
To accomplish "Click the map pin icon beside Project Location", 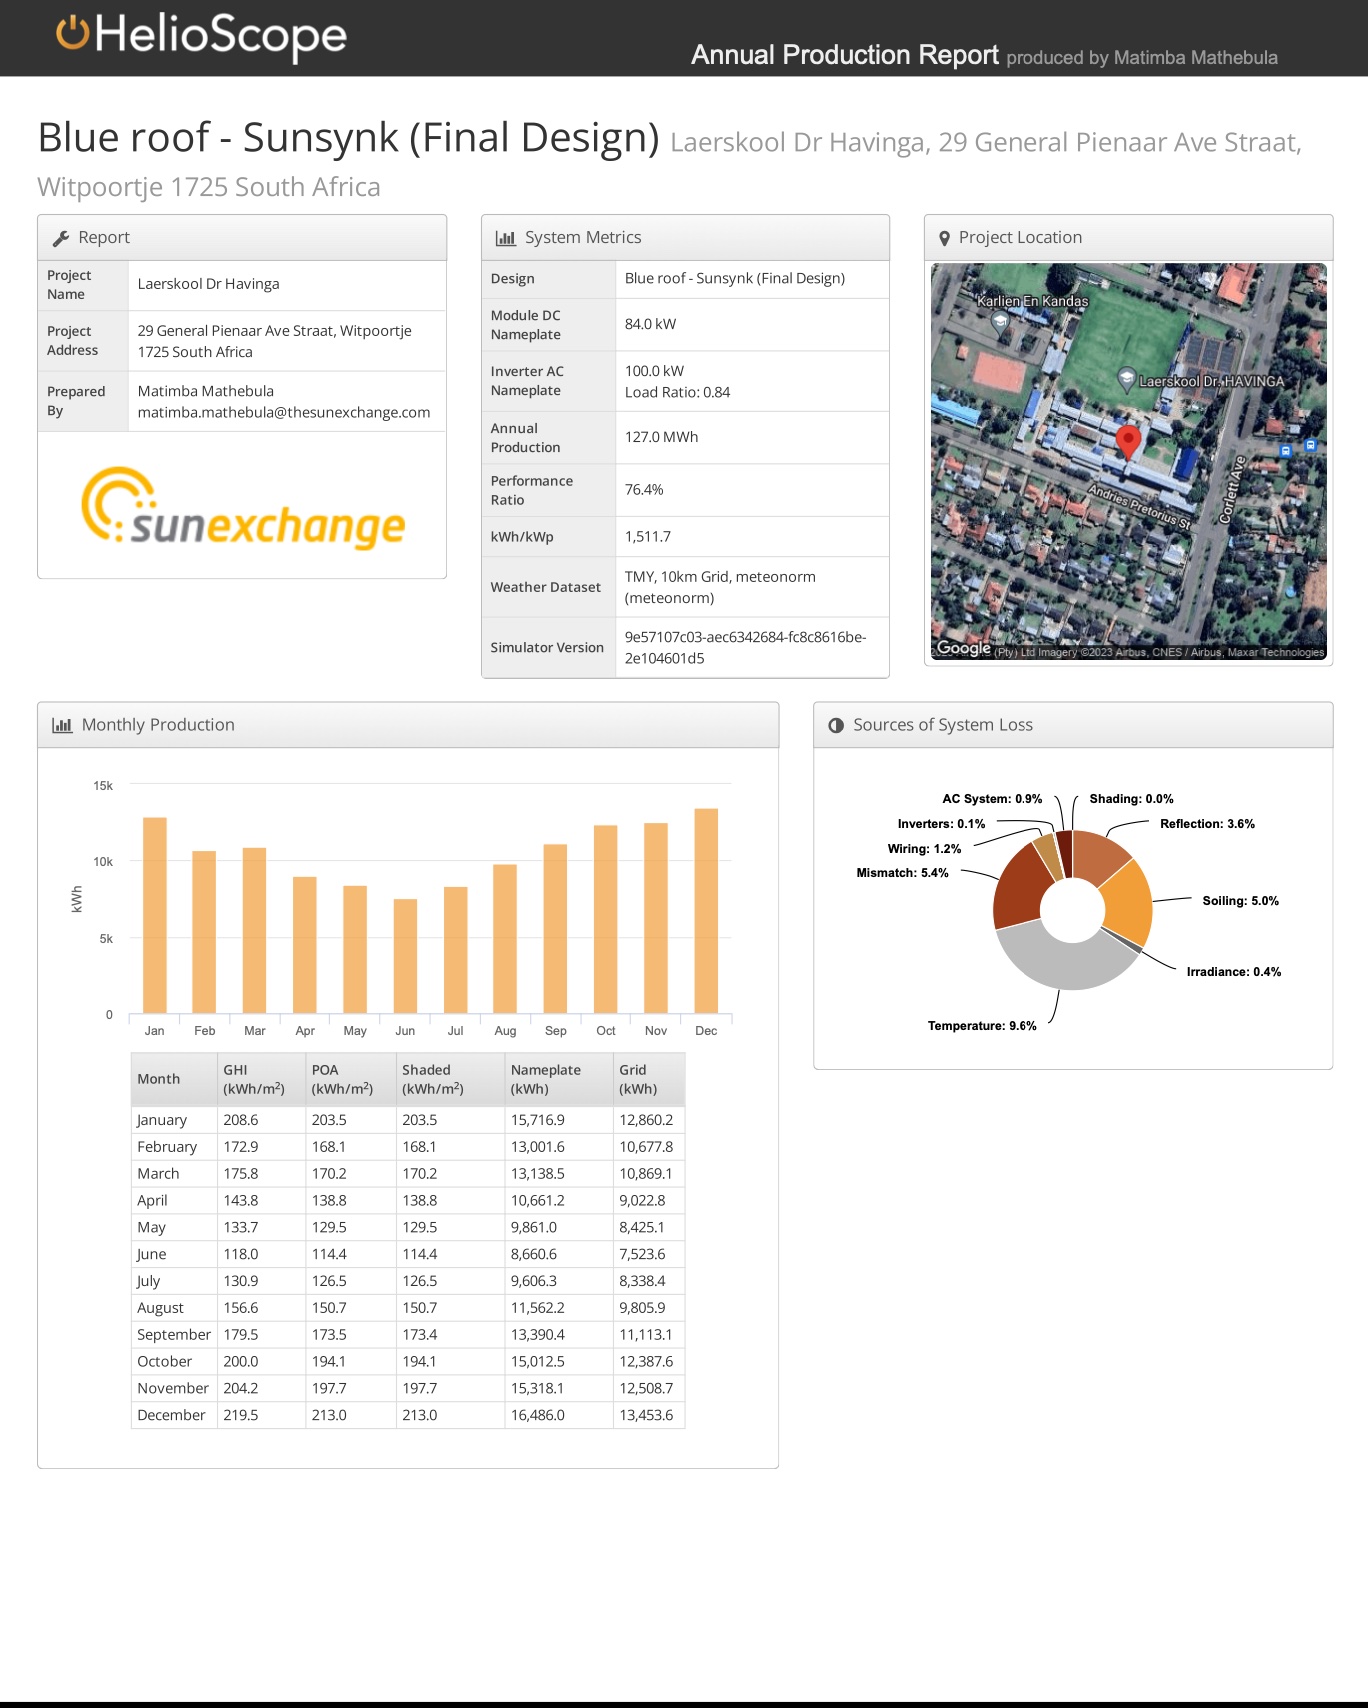I will click(x=944, y=238).
